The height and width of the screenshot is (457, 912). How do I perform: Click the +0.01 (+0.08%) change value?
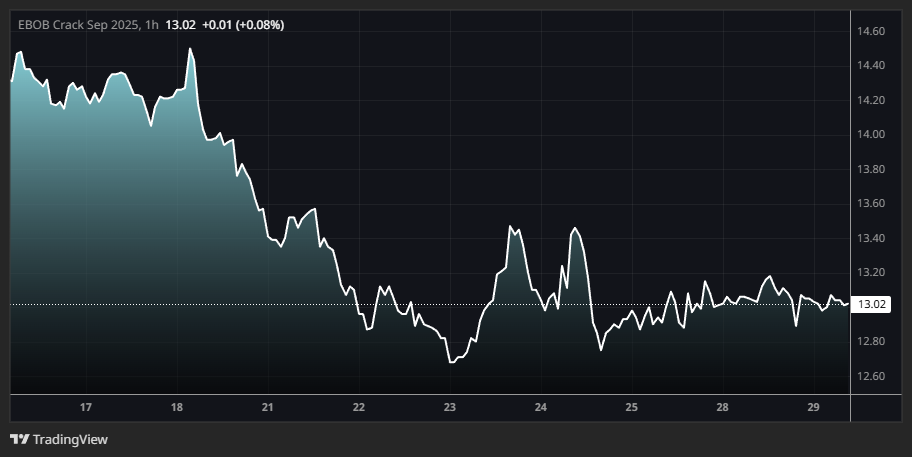point(243,24)
